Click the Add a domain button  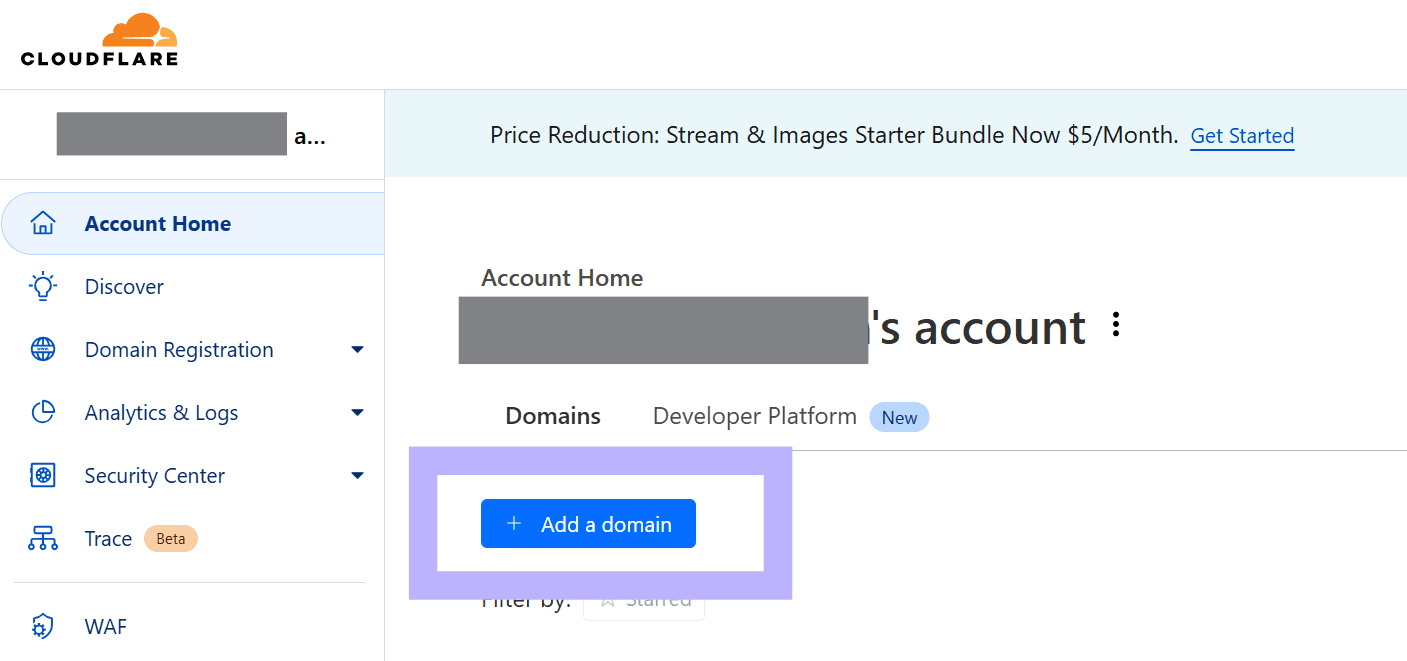coord(588,523)
